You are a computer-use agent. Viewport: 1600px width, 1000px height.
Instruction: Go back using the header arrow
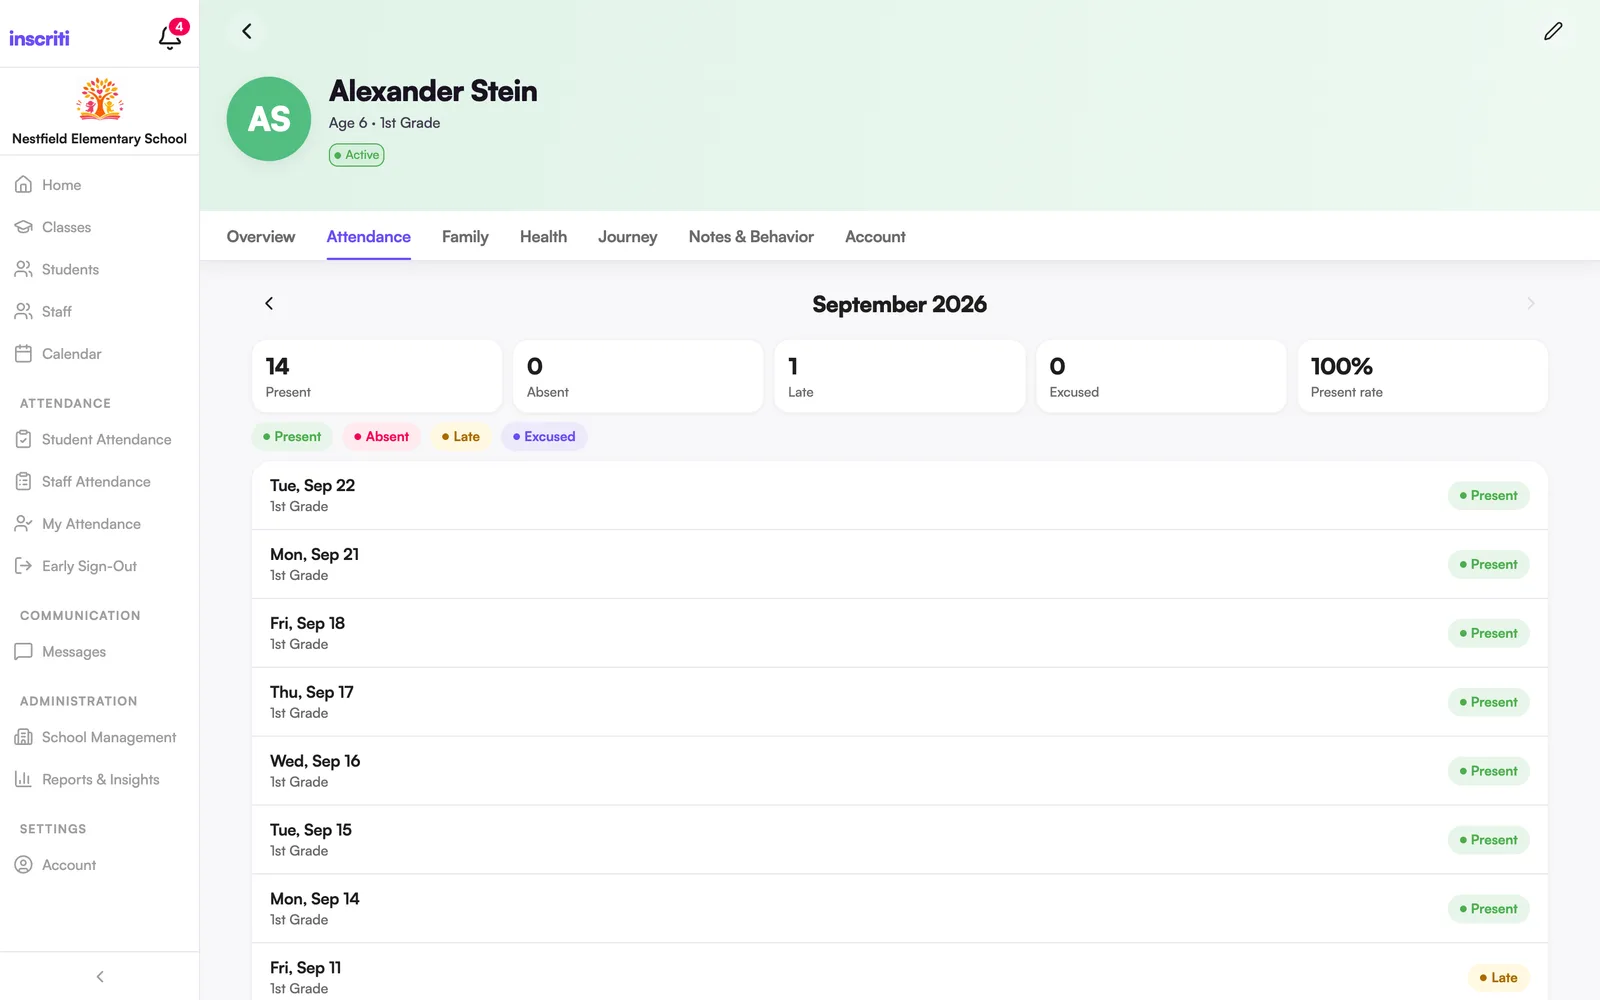tap(247, 31)
